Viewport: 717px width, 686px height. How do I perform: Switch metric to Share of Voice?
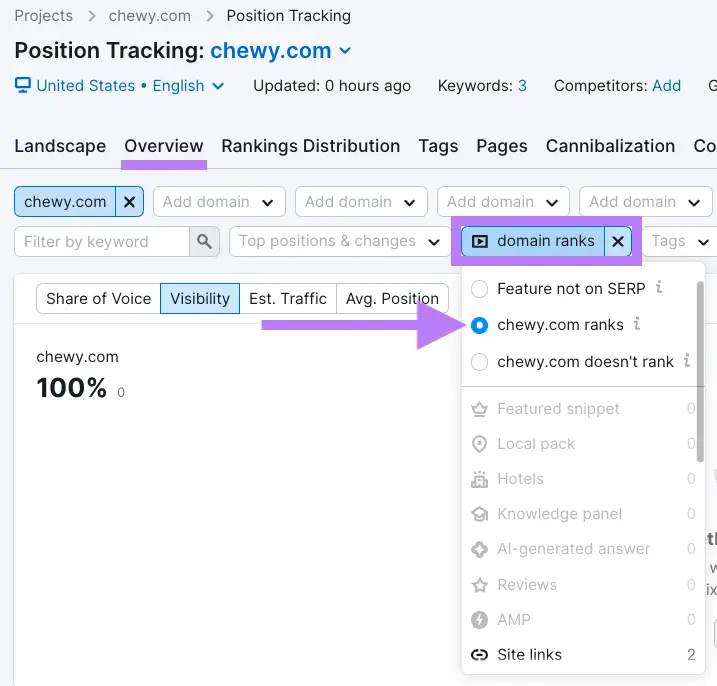(98, 299)
